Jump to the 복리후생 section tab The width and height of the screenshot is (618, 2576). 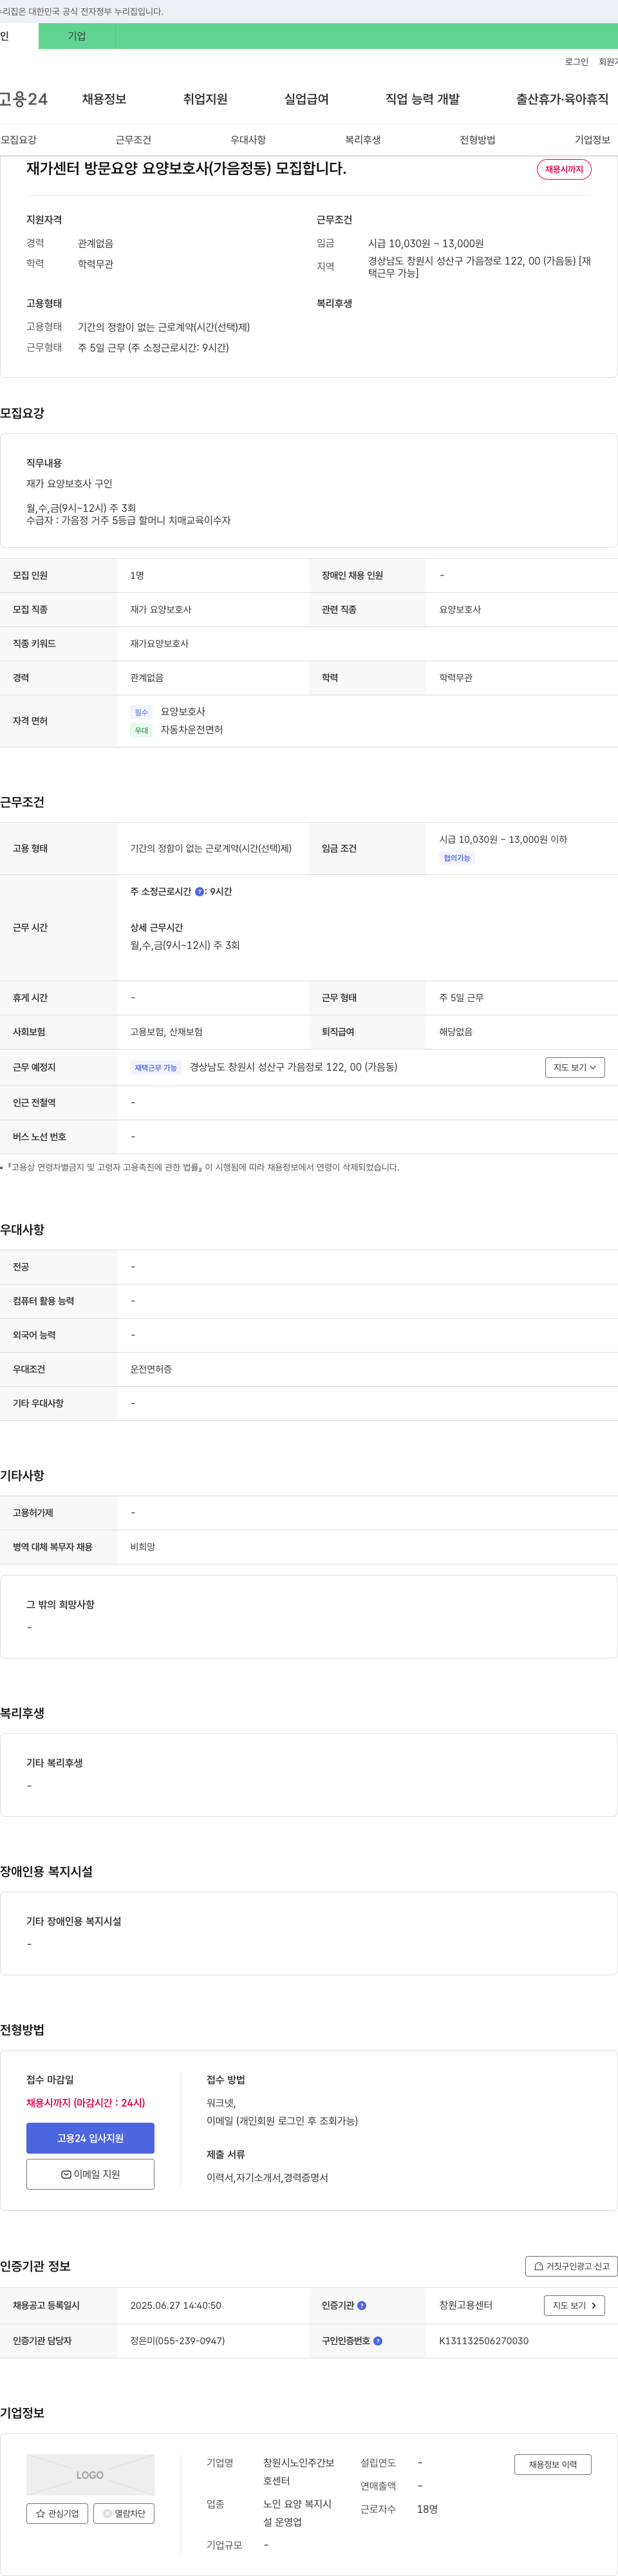tap(363, 140)
